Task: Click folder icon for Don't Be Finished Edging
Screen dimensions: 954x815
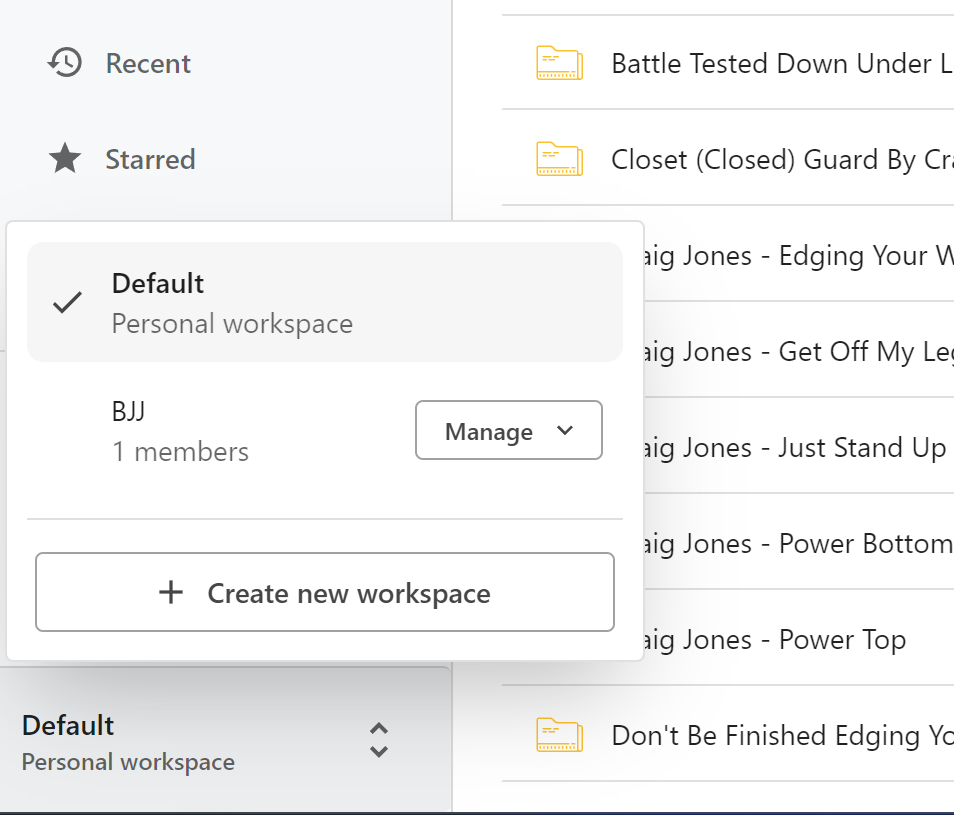Action: [x=559, y=735]
